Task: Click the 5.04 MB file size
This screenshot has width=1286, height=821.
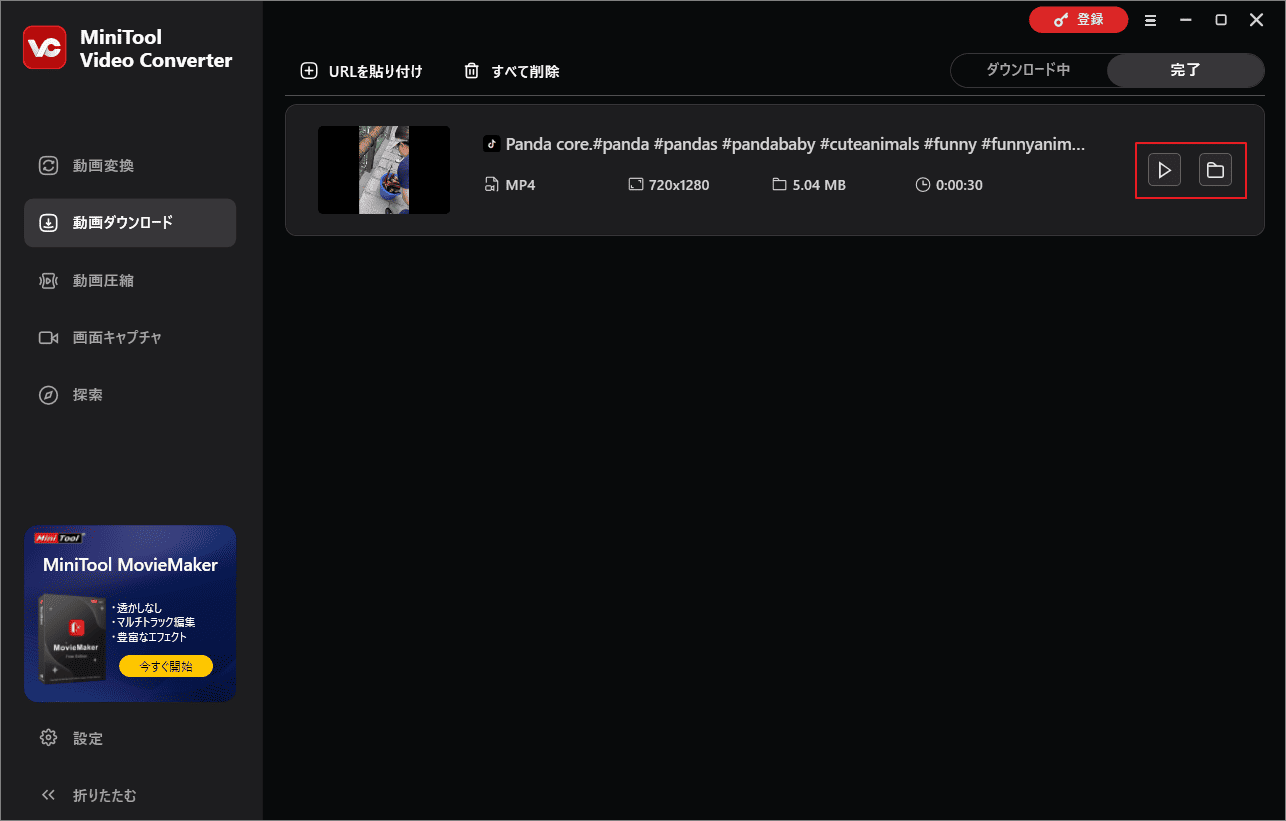Action: click(819, 185)
